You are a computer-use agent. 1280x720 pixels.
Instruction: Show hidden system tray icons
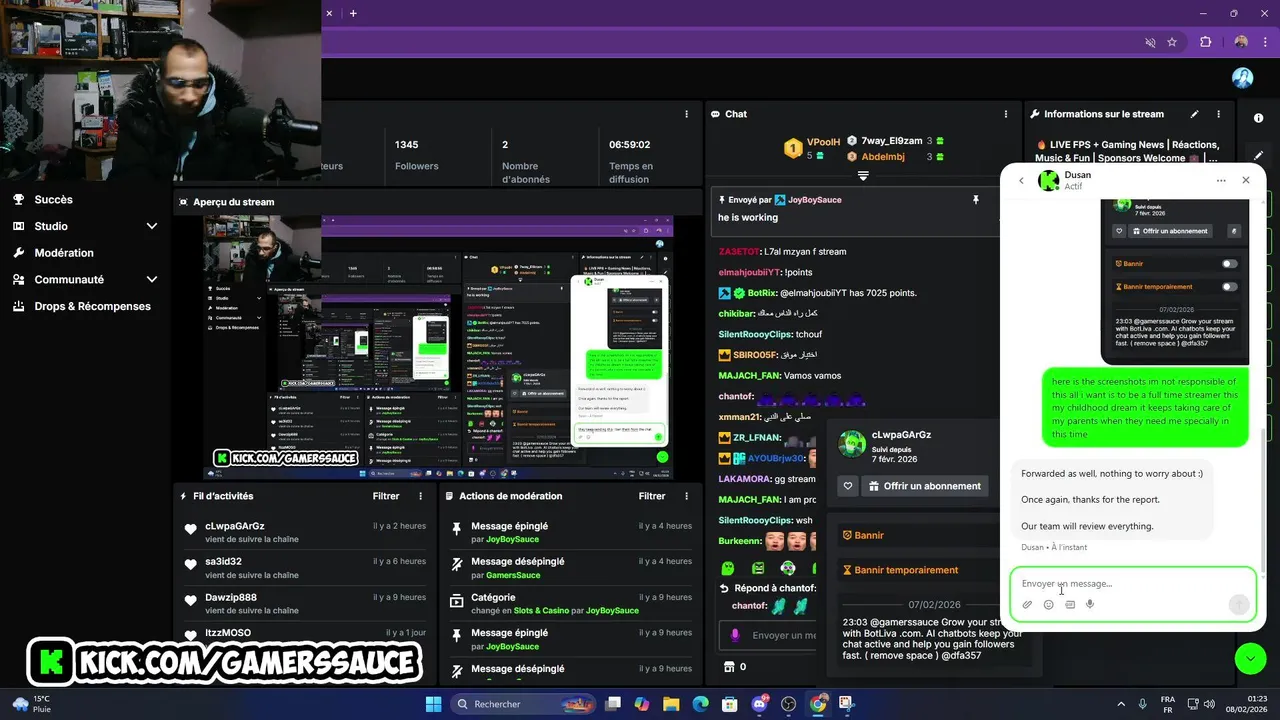pos(1120,704)
